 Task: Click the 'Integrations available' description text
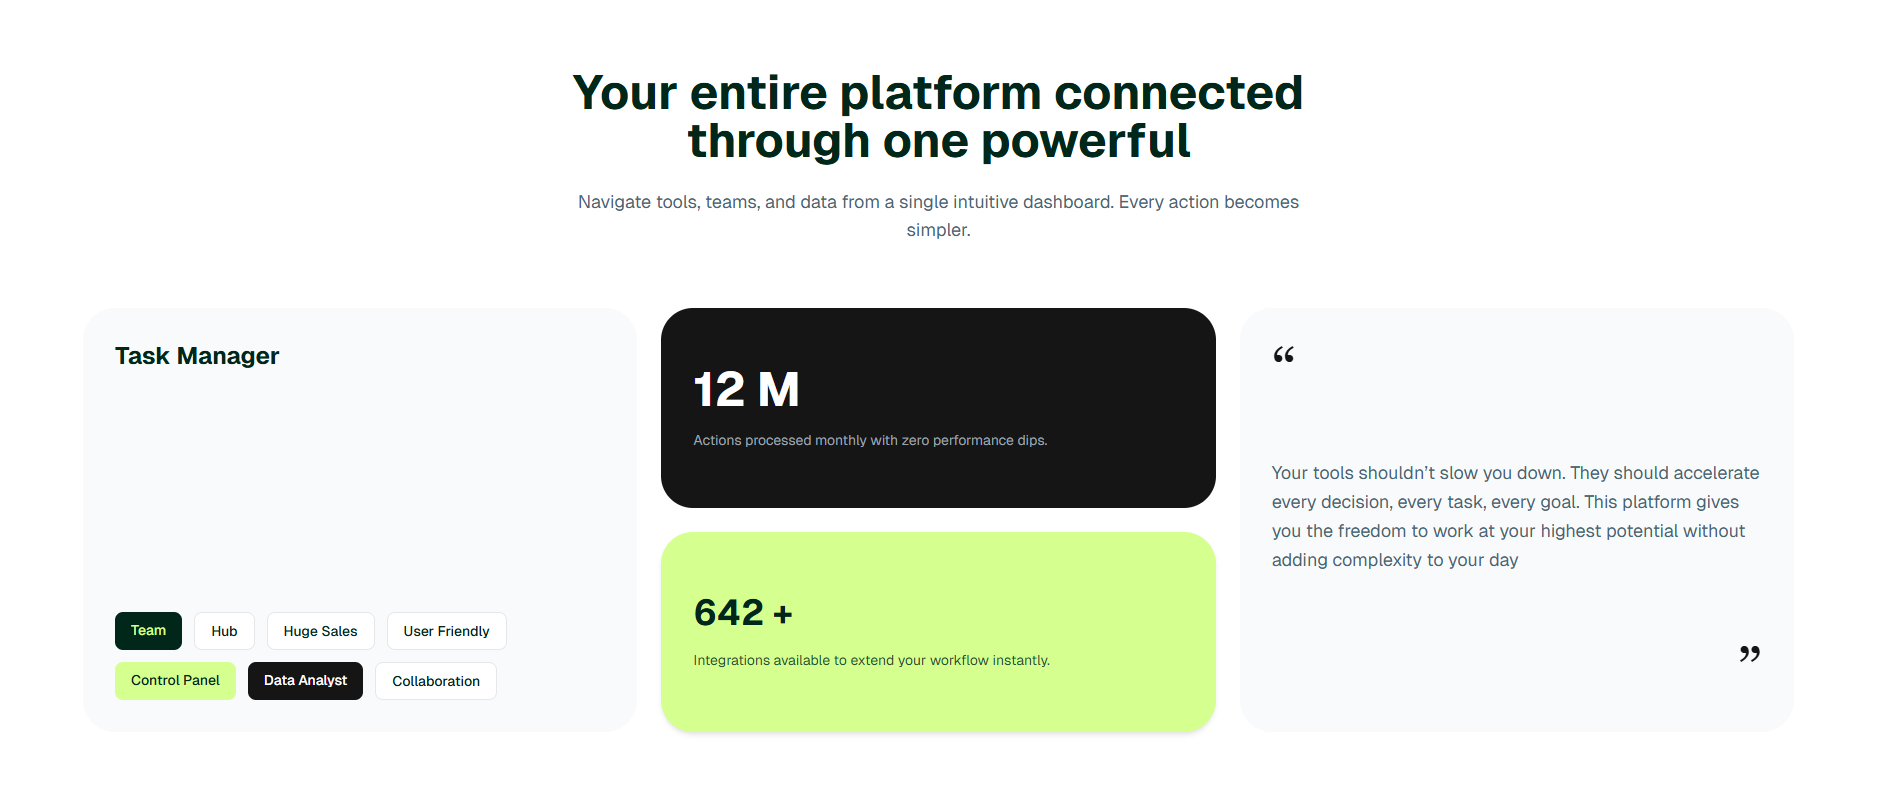pyautogui.click(x=871, y=661)
